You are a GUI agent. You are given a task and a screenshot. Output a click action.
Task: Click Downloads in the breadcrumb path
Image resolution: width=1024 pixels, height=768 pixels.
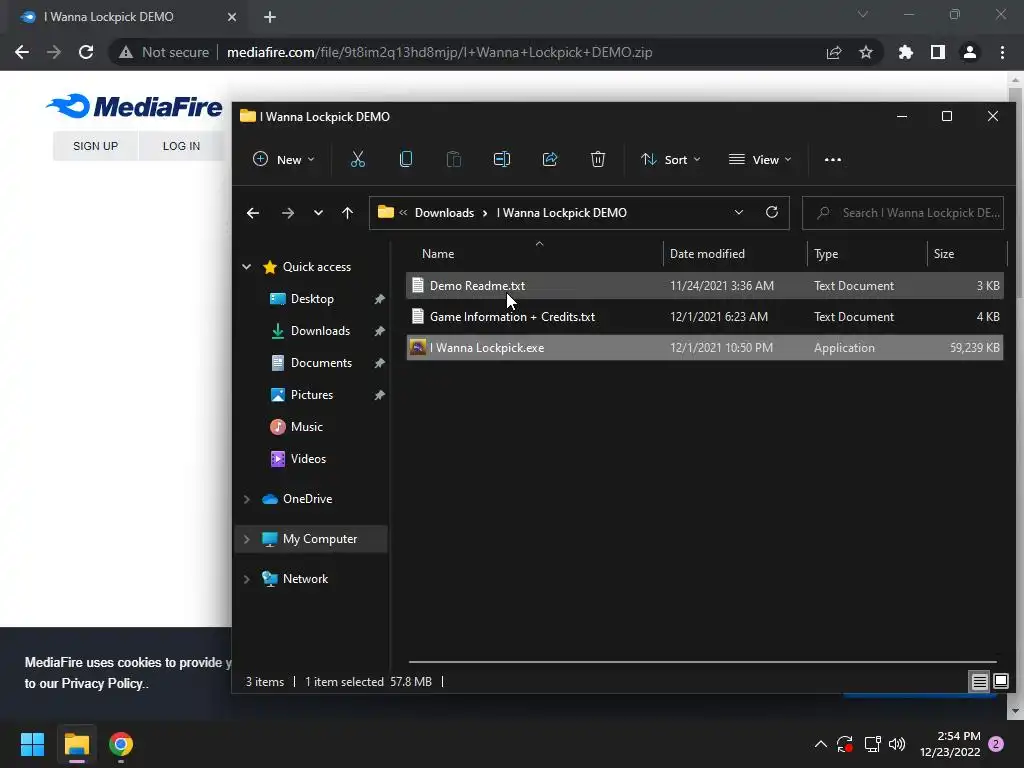pos(444,213)
